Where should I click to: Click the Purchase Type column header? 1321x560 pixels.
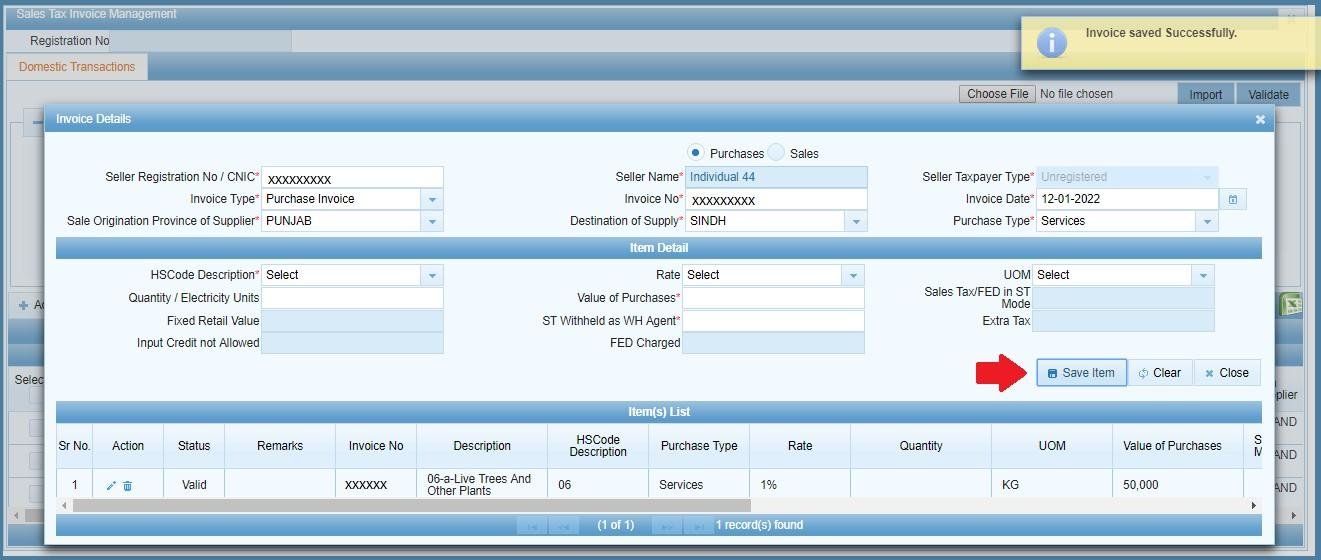click(698, 446)
